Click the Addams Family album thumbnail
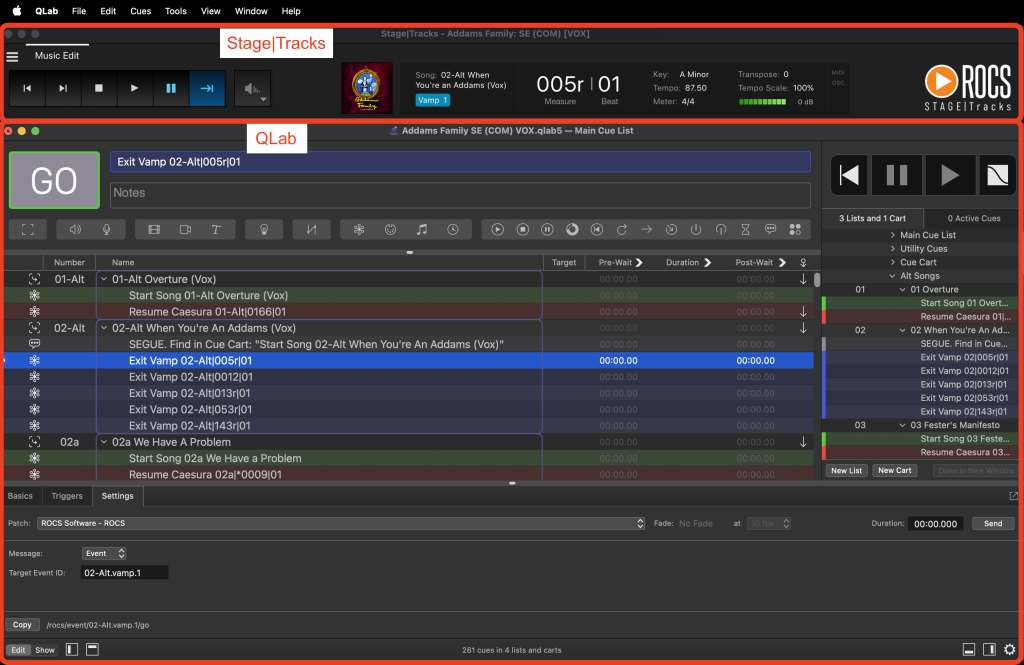The width and height of the screenshot is (1024, 665). (366, 88)
